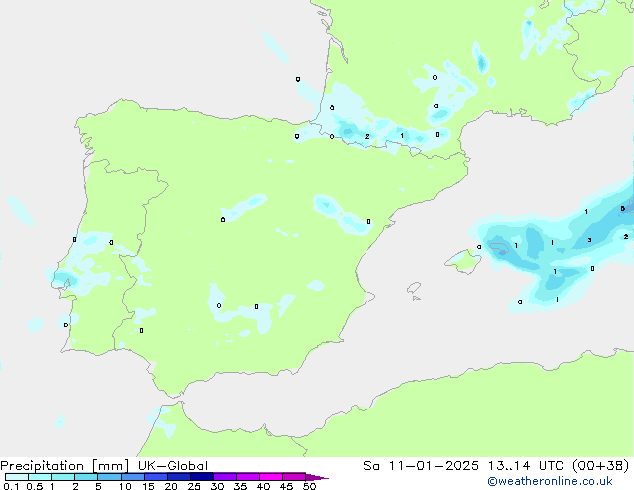Click the above-50 arrow tip of legend
634x490 pixels.
(317, 477)
